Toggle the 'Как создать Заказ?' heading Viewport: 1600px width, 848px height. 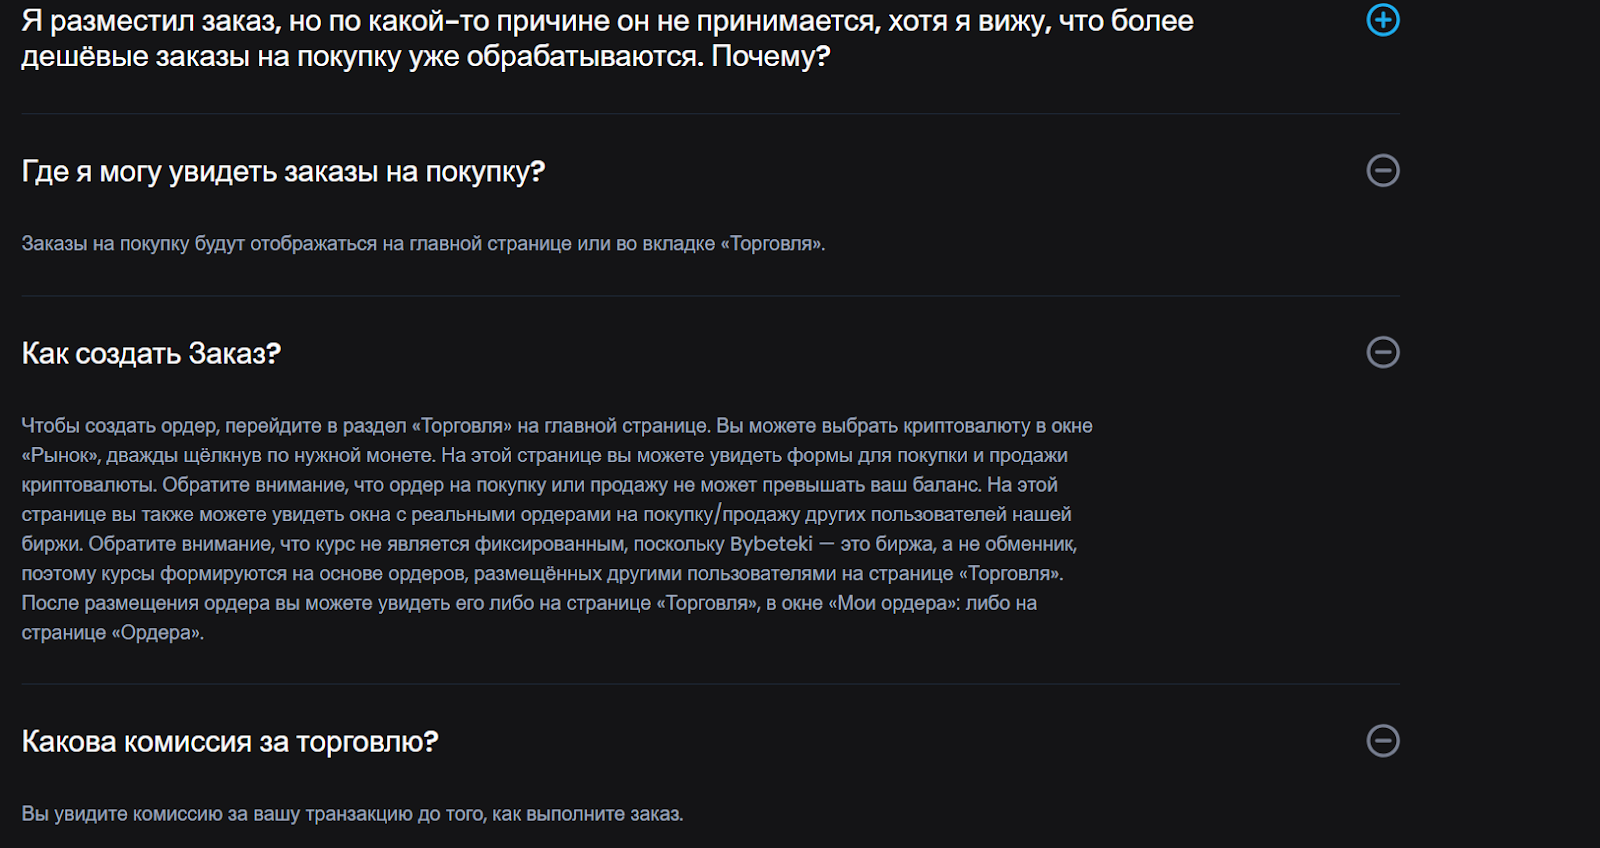coord(151,354)
